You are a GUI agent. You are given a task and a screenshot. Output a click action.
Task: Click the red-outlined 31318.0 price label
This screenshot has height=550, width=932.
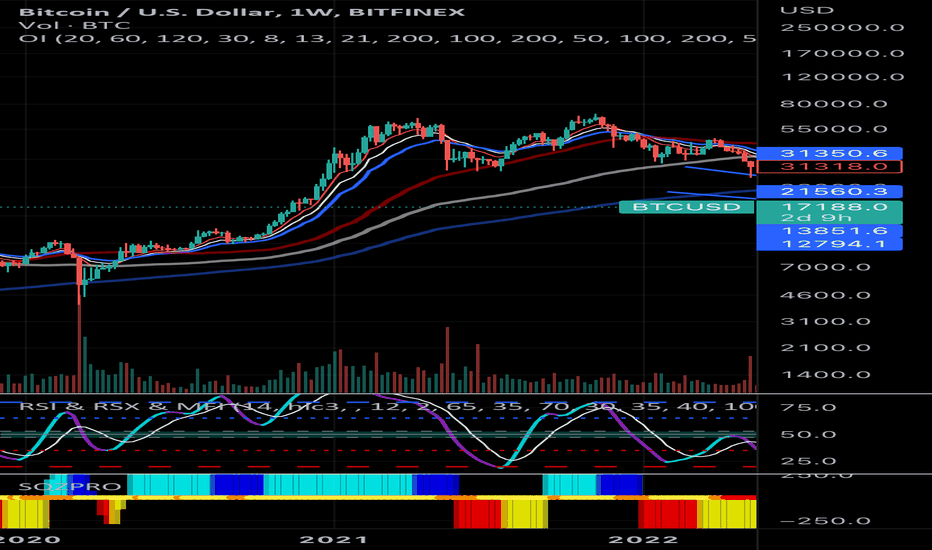click(x=829, y=167)
